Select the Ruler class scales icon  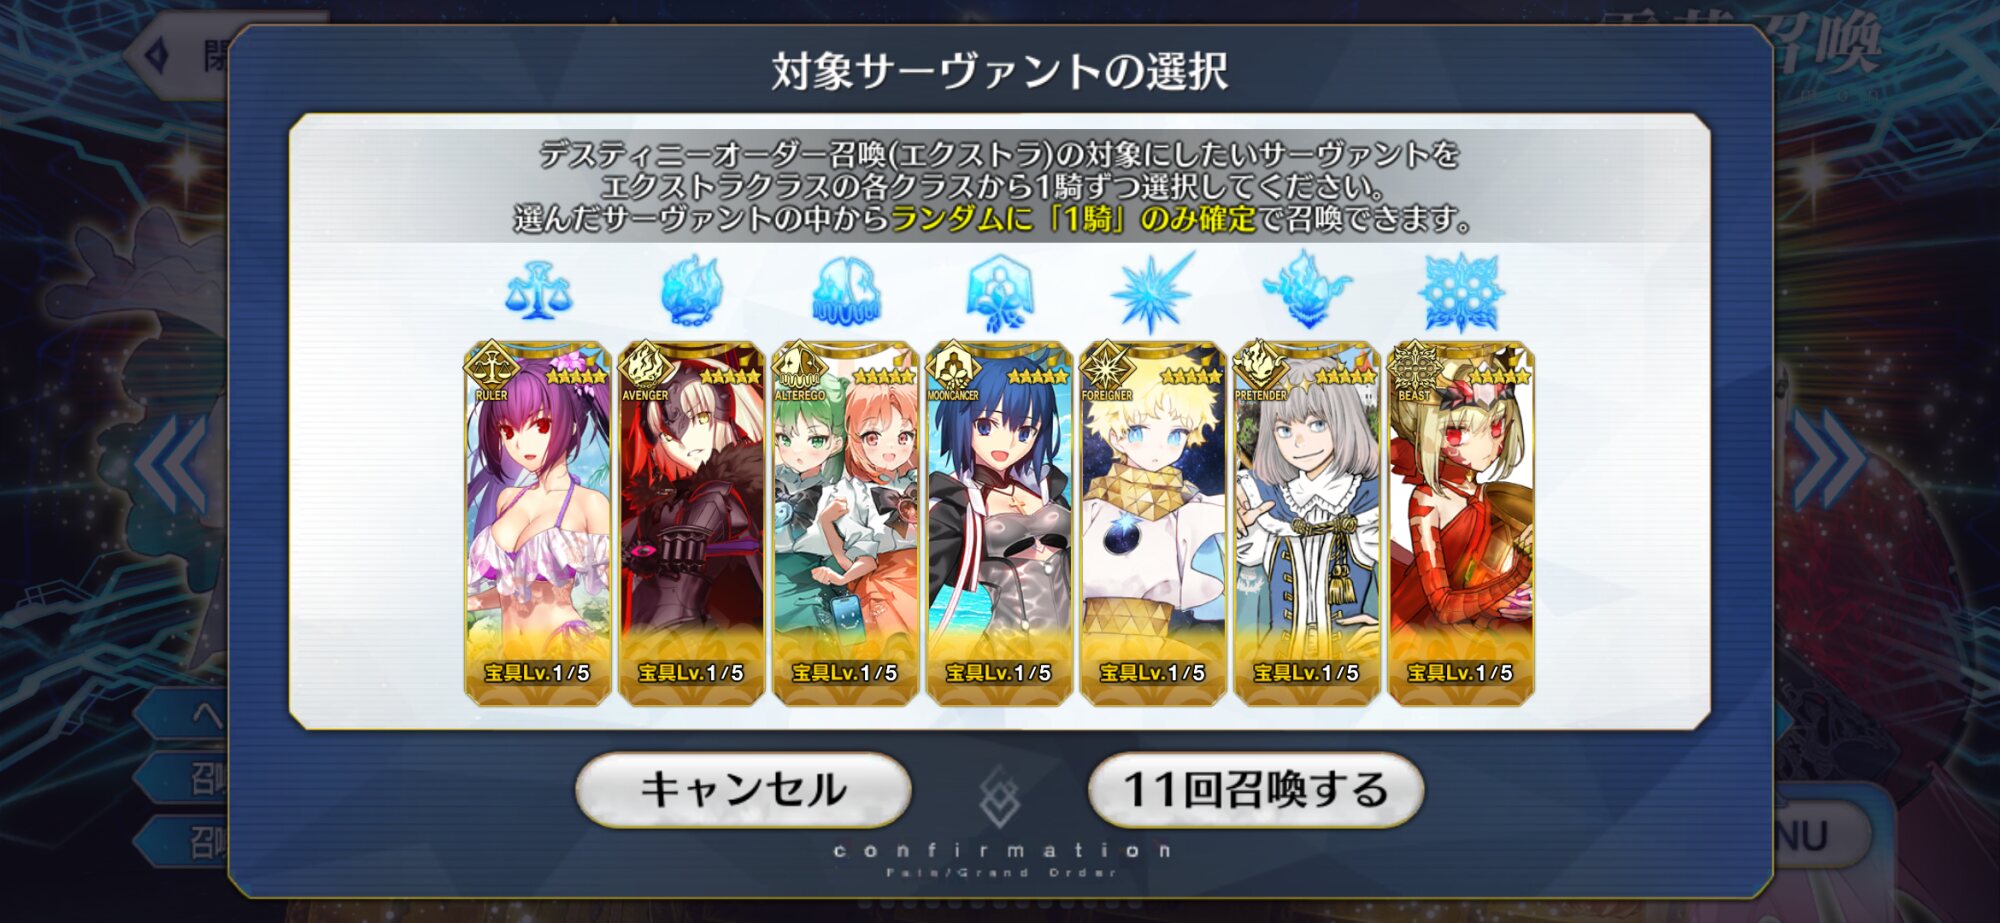(538, 291)
